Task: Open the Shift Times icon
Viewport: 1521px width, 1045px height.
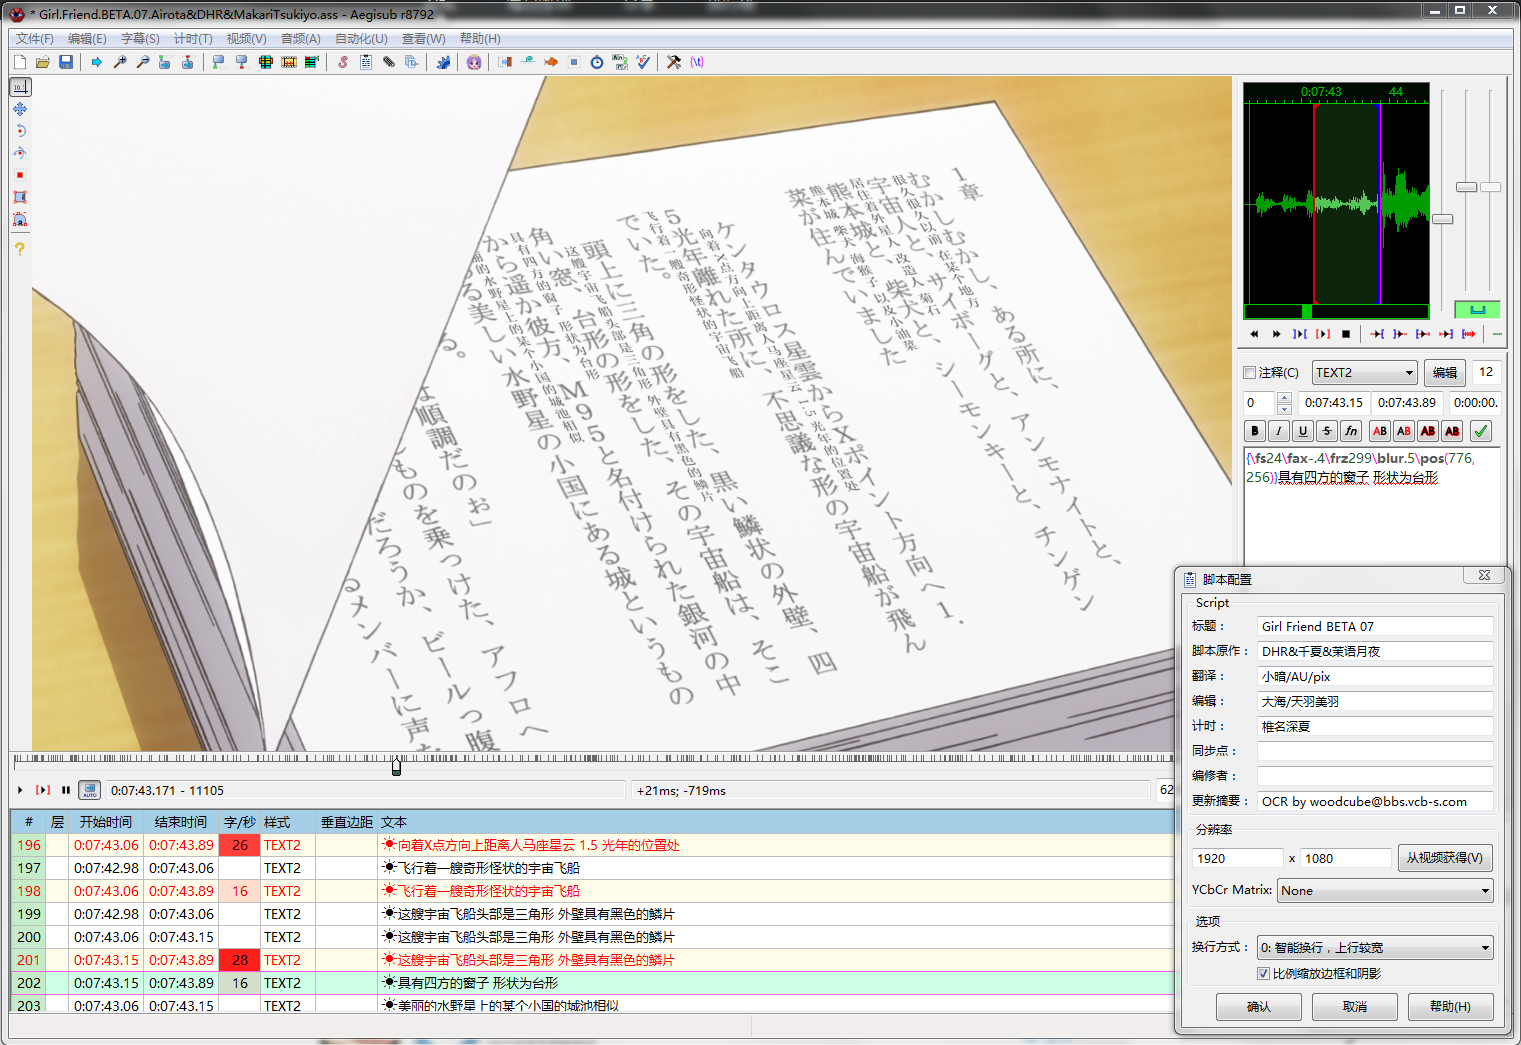Action: [x=505, y=62]
